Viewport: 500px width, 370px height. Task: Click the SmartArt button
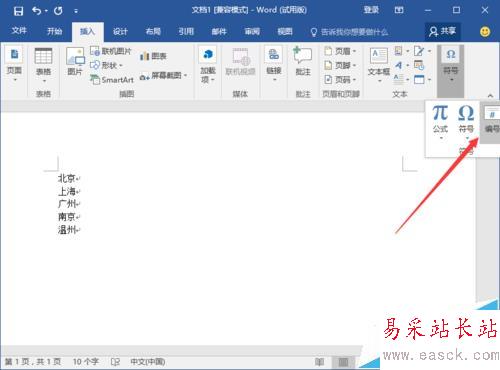click(x=112, y=80)
